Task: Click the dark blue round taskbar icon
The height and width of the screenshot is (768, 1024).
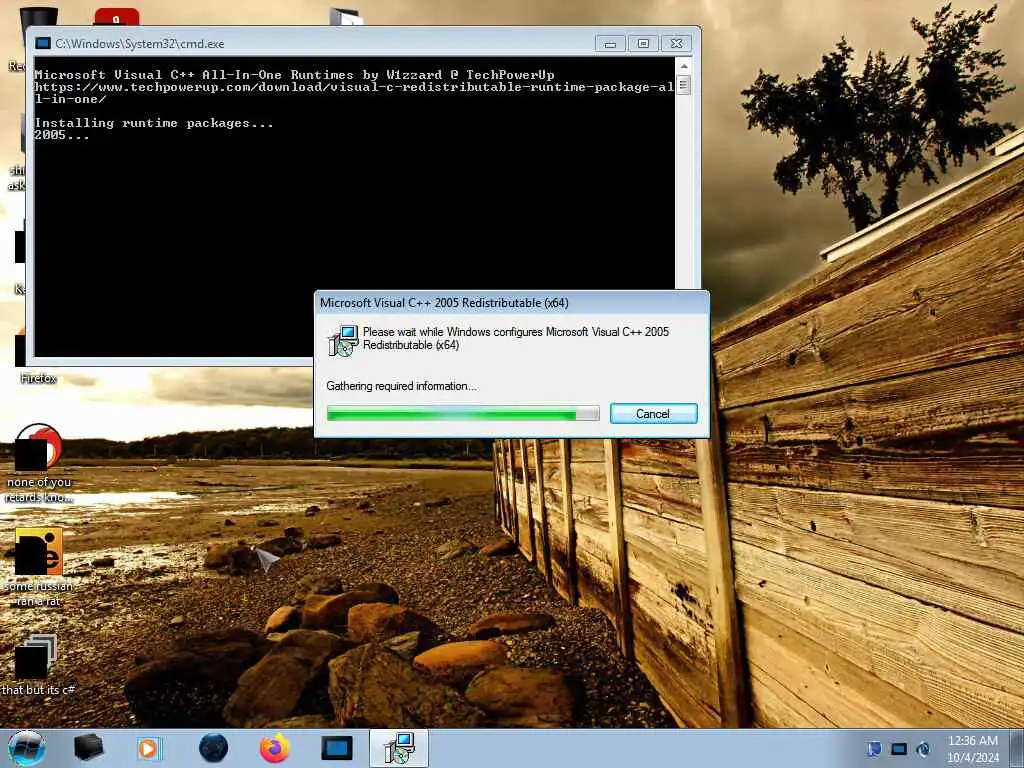Action: [x=213, y=748]
